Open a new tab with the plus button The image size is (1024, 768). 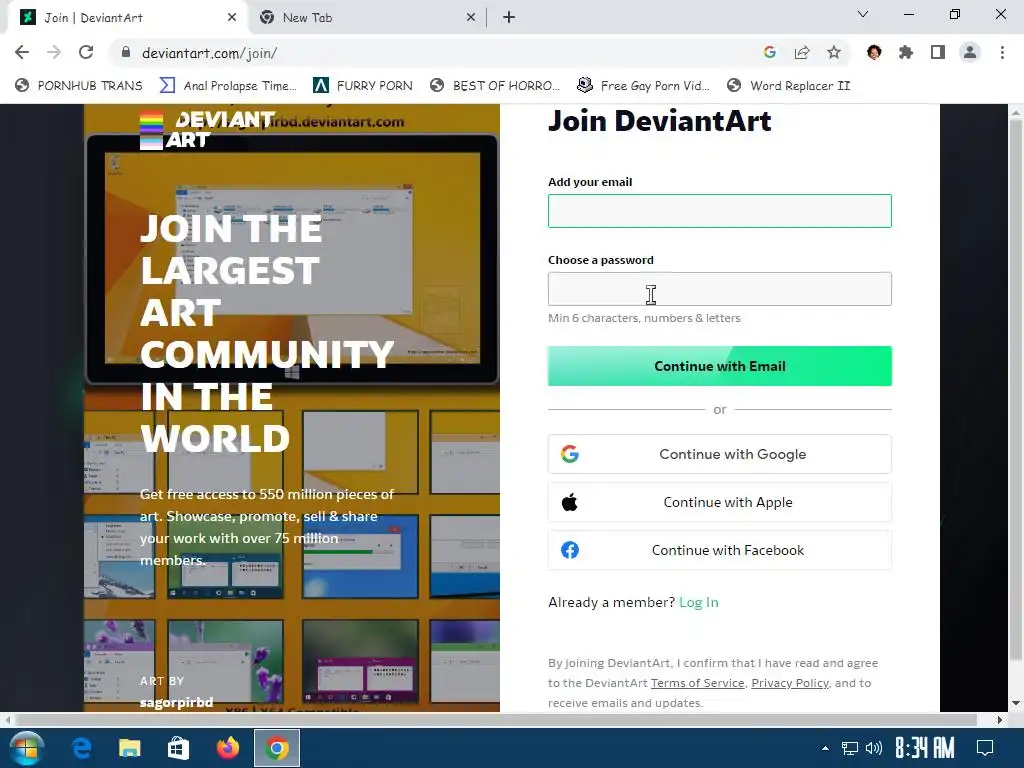pos(509,18)
